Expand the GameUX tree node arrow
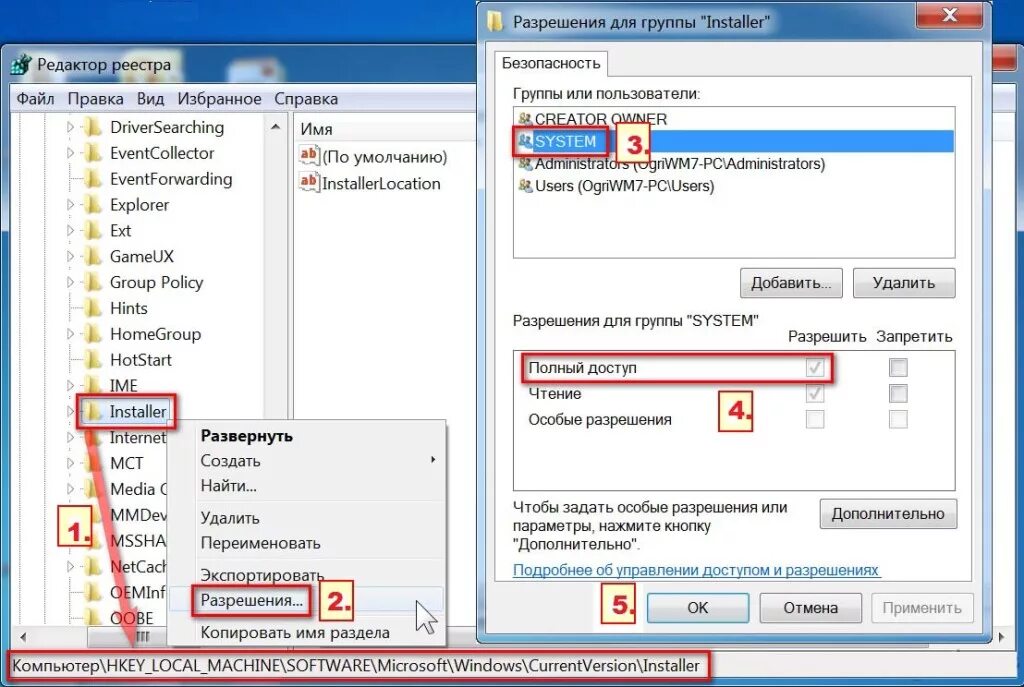 (71, 256)
